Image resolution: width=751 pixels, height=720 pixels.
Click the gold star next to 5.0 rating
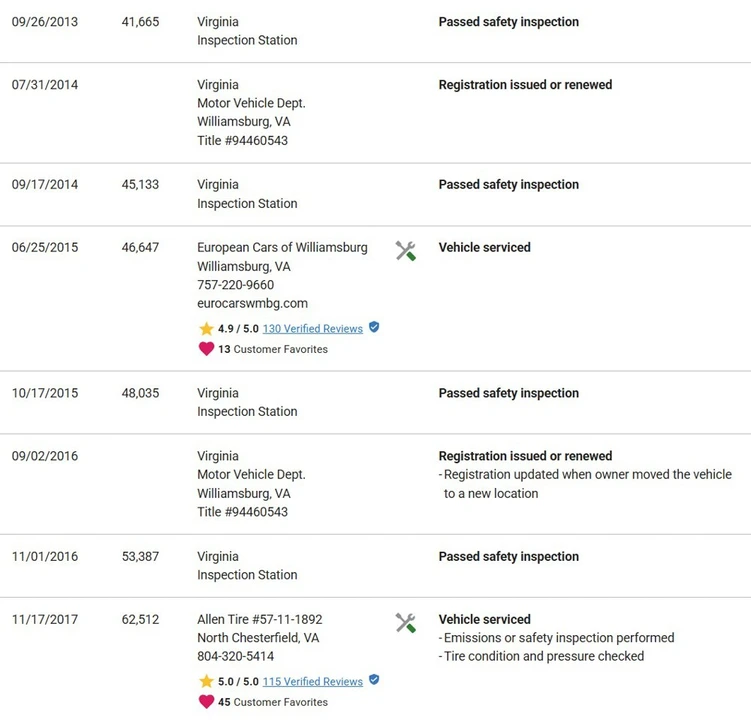[206, 681]
